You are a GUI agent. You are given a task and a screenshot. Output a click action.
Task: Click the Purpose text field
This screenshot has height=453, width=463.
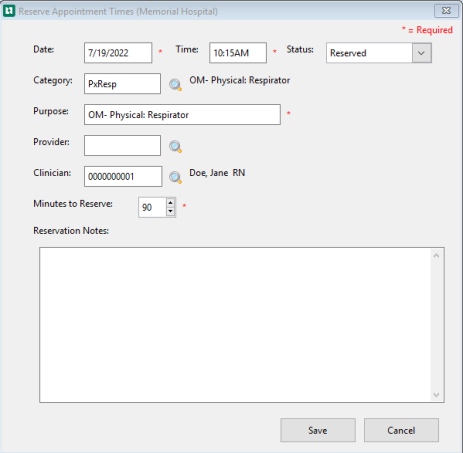click(x=182, y=115)
